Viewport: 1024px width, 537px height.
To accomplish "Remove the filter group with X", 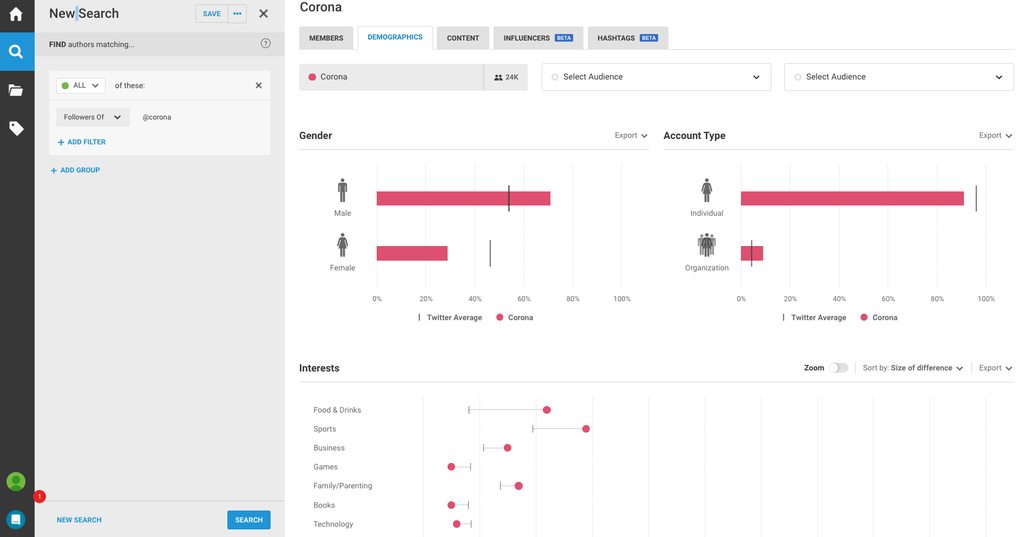I will (x=259, y=86).
